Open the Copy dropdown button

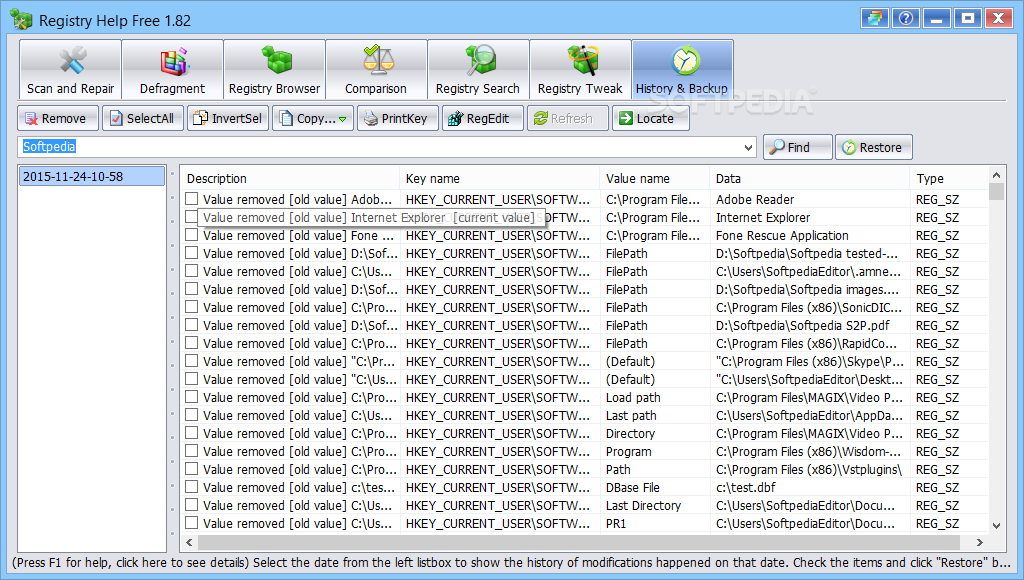coord(313,118)
